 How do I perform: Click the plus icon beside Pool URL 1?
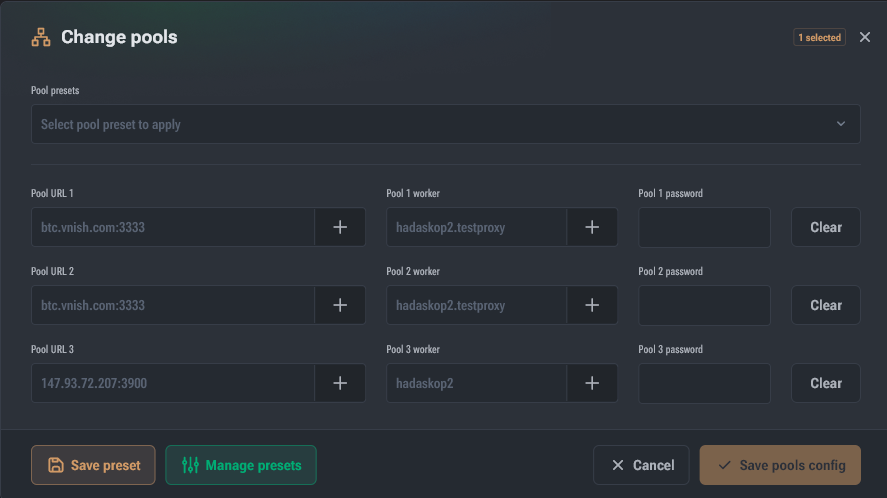click(340, 227)
